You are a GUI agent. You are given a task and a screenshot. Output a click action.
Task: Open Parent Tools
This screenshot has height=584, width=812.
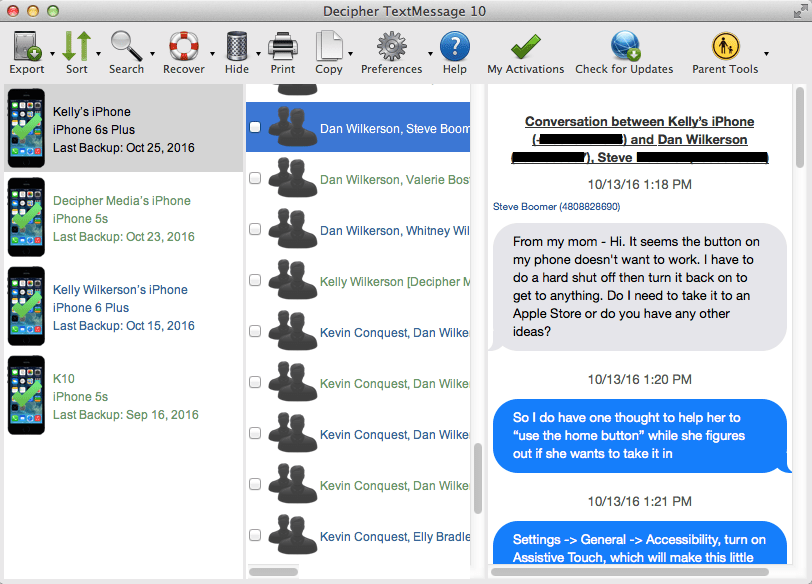pyautogui.click(x=725, y=45)
